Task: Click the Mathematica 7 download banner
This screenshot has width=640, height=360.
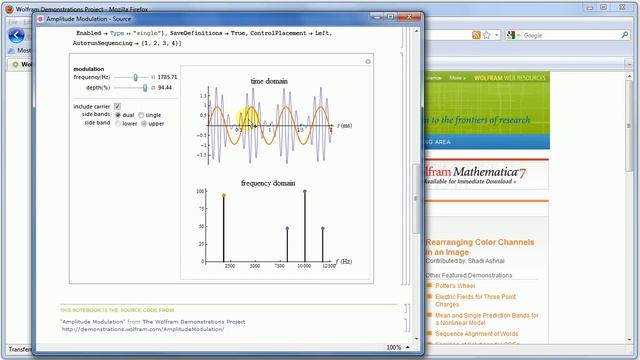Action: (487, 175)
